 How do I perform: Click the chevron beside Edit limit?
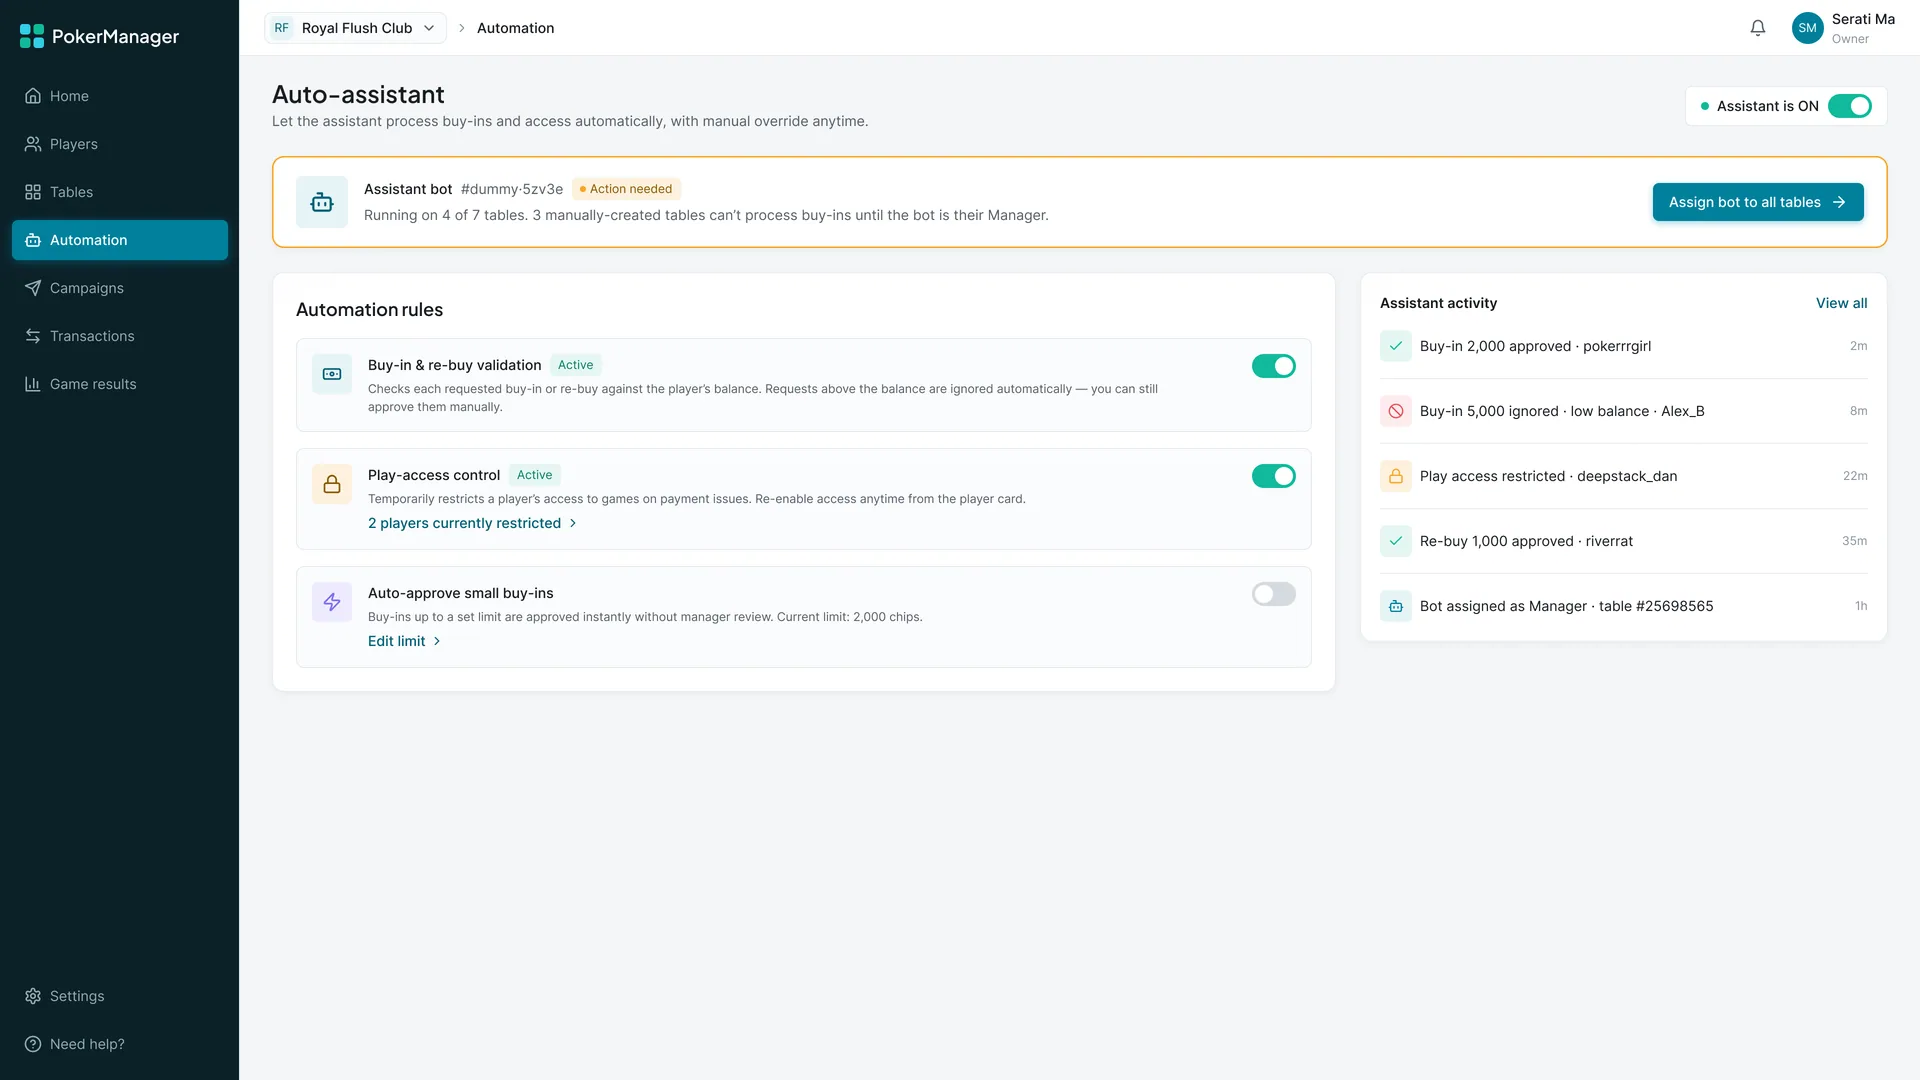click(437, 641)
